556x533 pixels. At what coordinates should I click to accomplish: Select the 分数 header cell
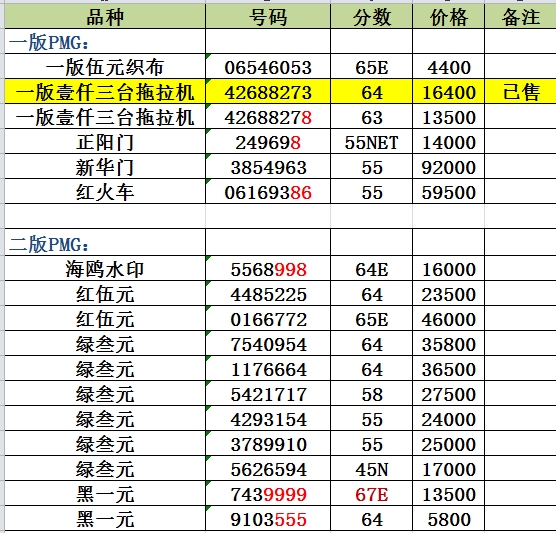371,17
